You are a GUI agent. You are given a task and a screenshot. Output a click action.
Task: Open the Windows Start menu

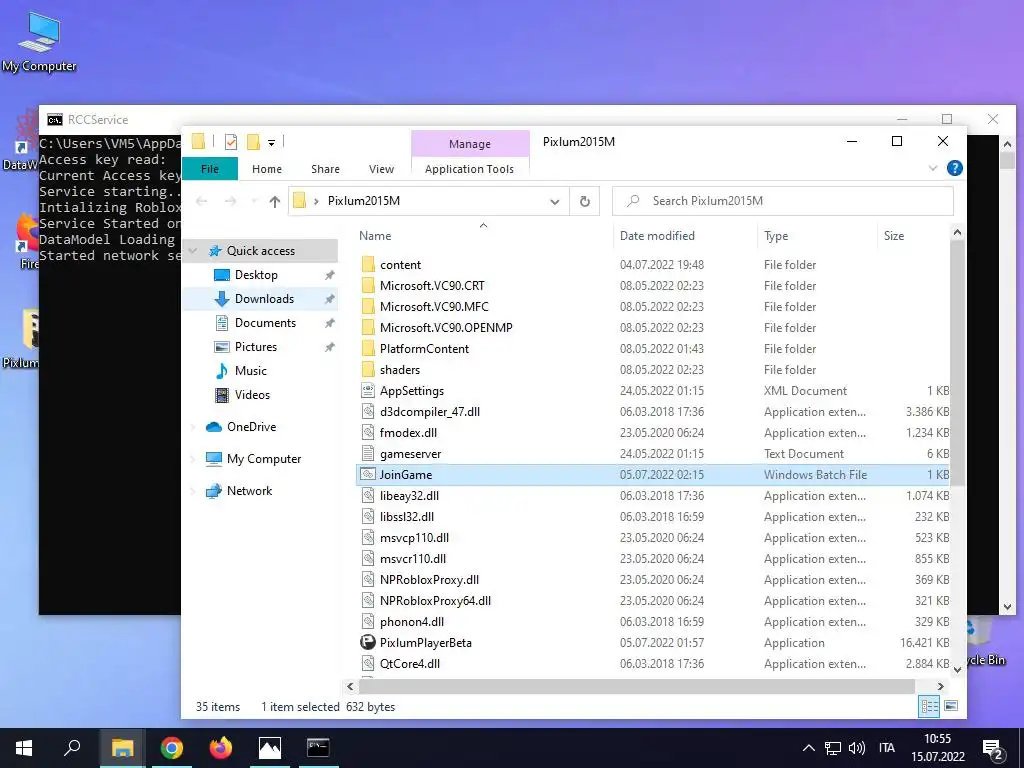pos(24,748)
